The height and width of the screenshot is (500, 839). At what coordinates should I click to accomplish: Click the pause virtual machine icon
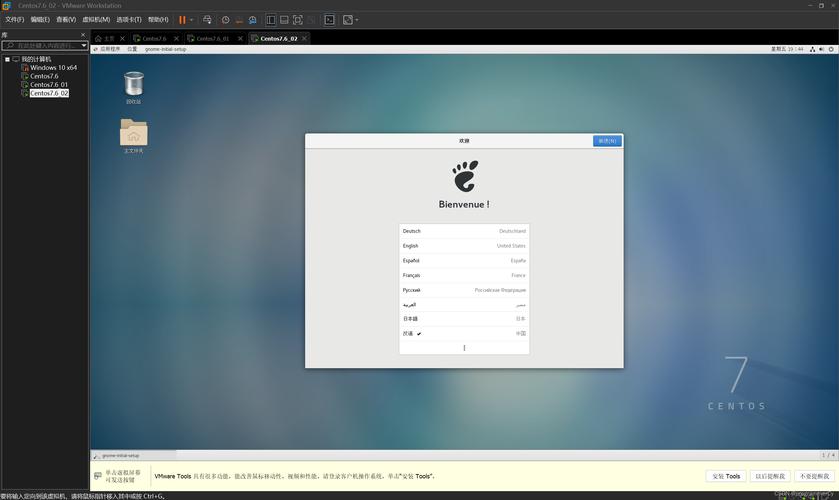click(x=182, y=20)
